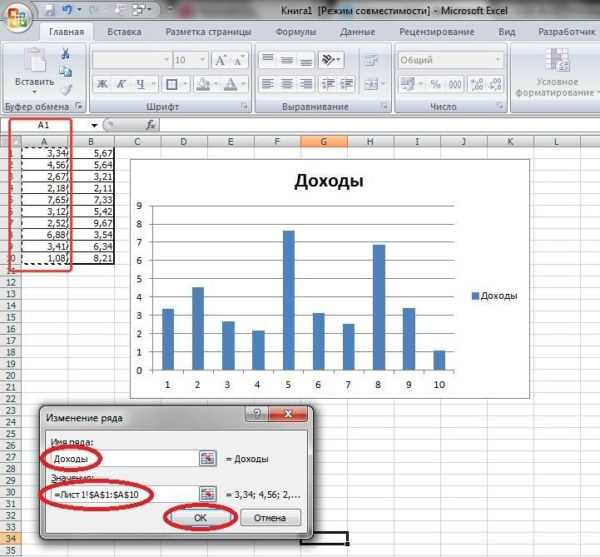Apply font color with the A icon
This screenshot has height=557, width=600.
tap(231, 84)
